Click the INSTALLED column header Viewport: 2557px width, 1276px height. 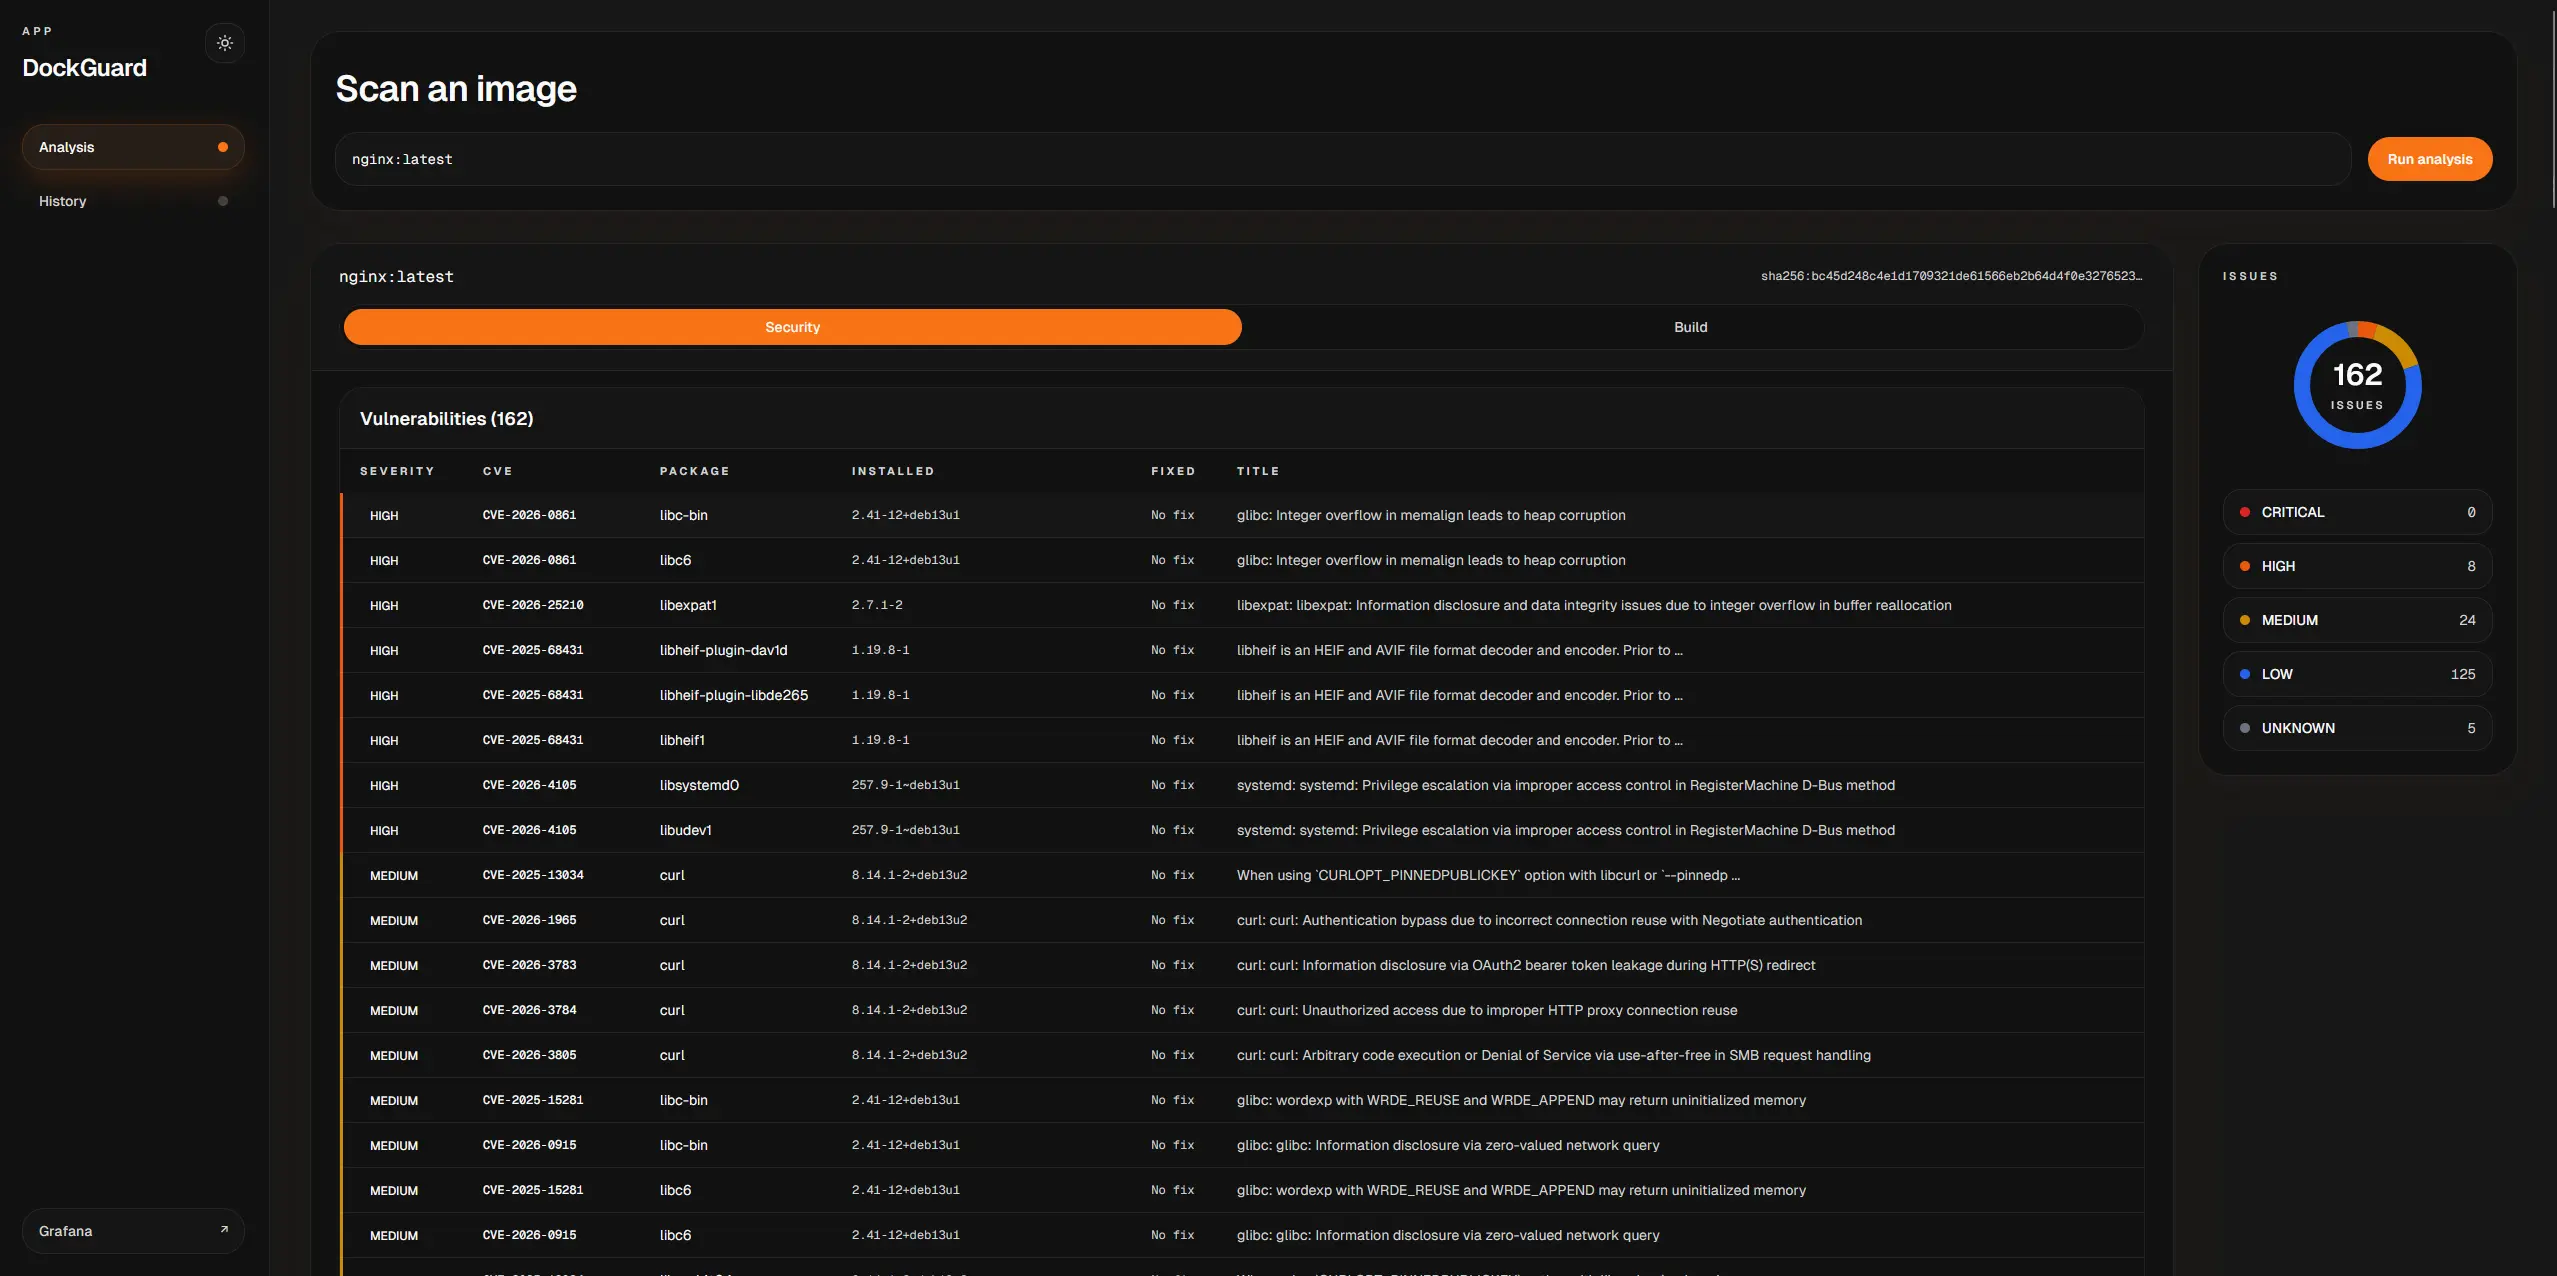[893, 471]
